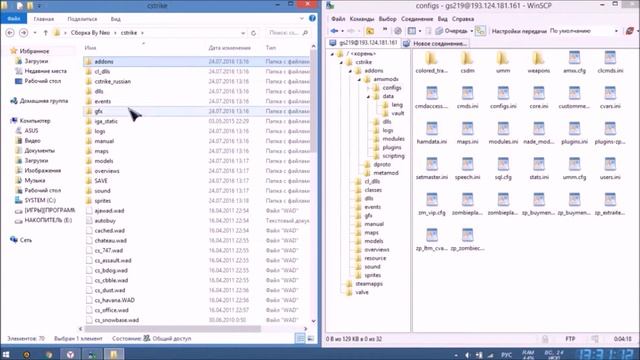Select hamdata.ini file in WinSCP

tap(431, 133)
